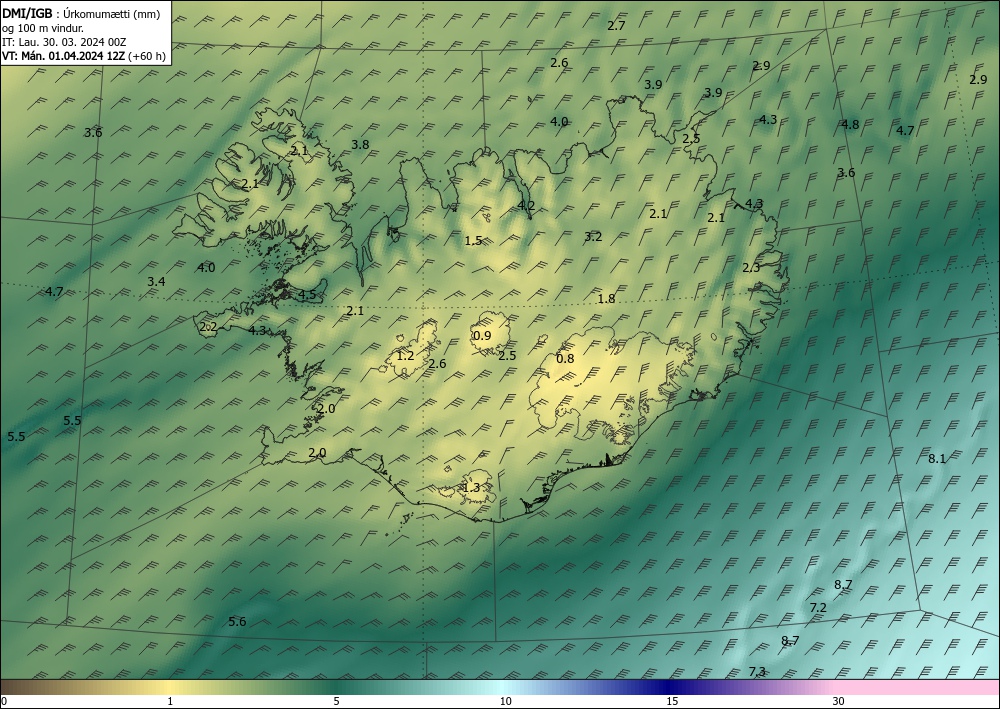1000x709 pixels.
Task: Click the glacier value 0.8
Action: click(x=565, y=359)
